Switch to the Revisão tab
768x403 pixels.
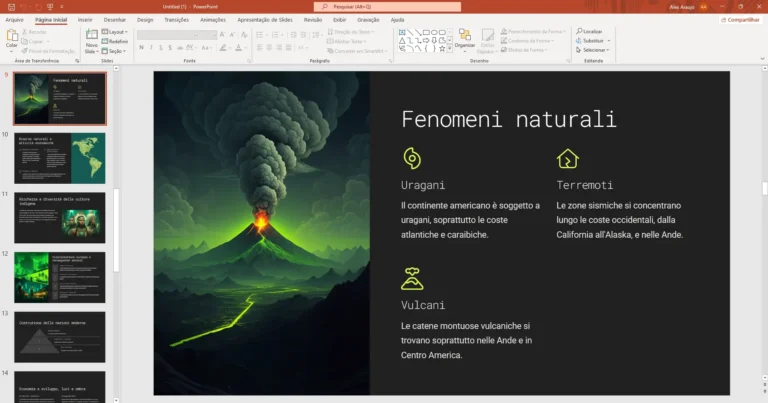point(312,20)
